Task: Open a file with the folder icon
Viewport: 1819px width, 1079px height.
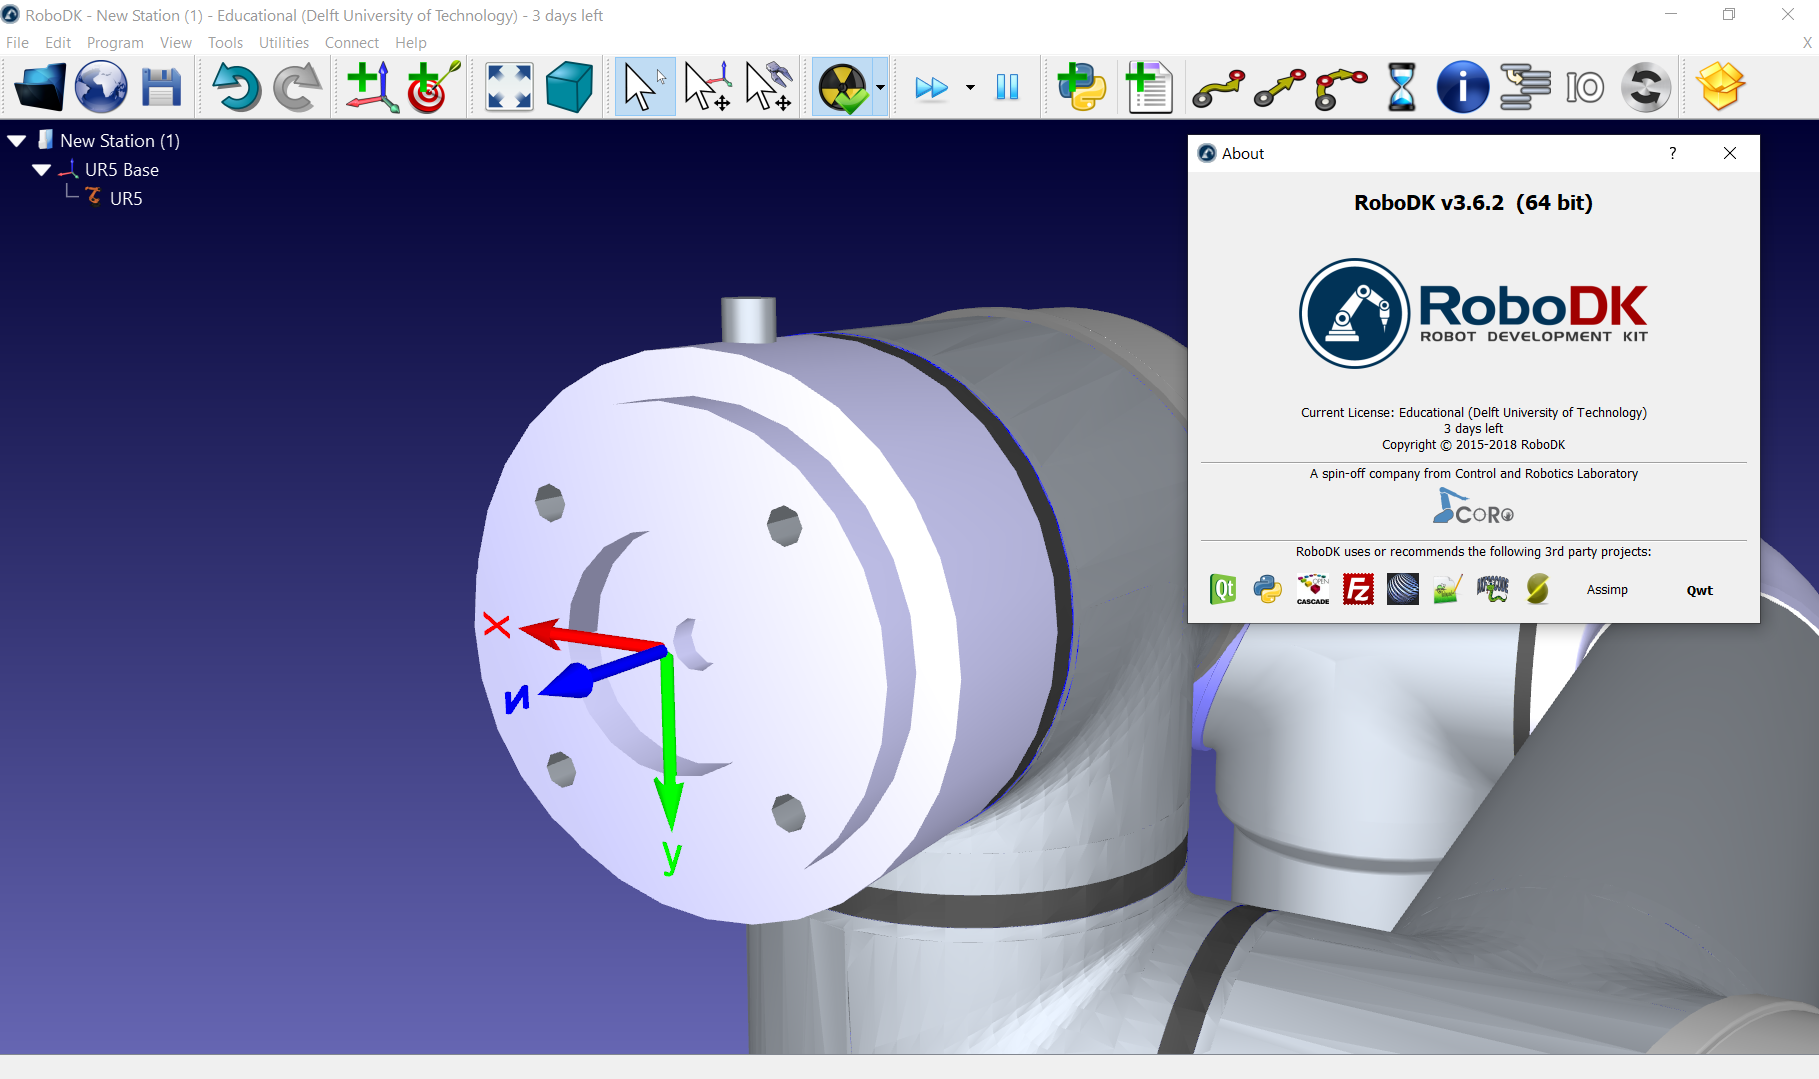Action: [x=41, y=87]
